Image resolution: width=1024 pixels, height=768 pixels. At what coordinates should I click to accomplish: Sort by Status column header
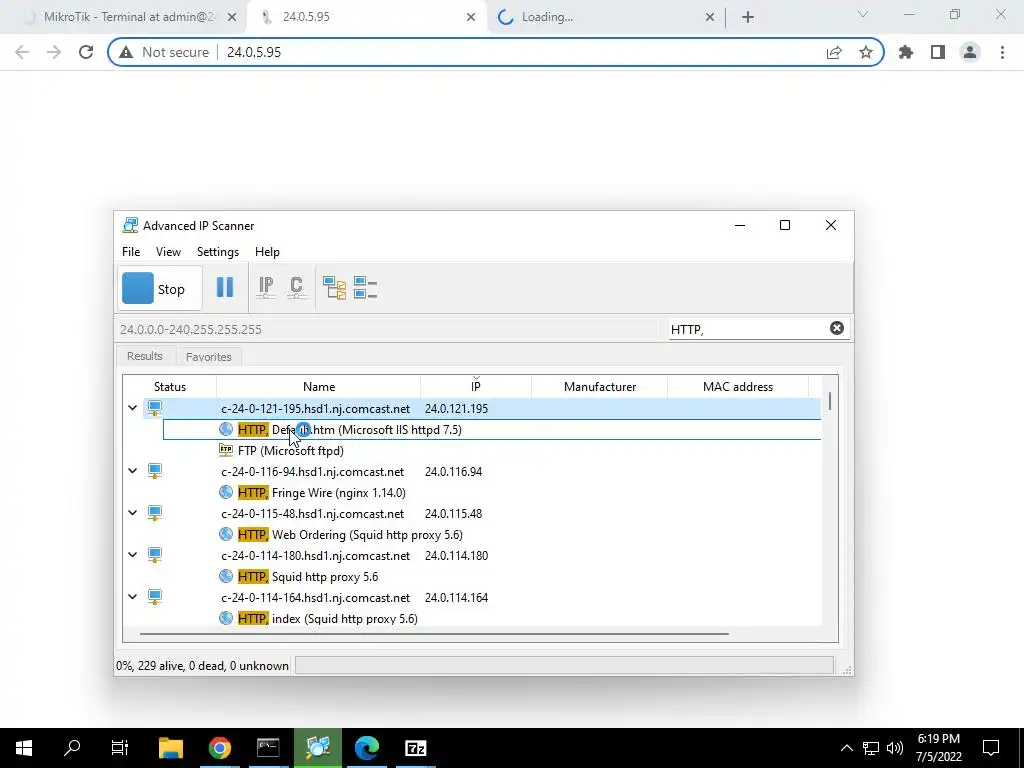170,387
